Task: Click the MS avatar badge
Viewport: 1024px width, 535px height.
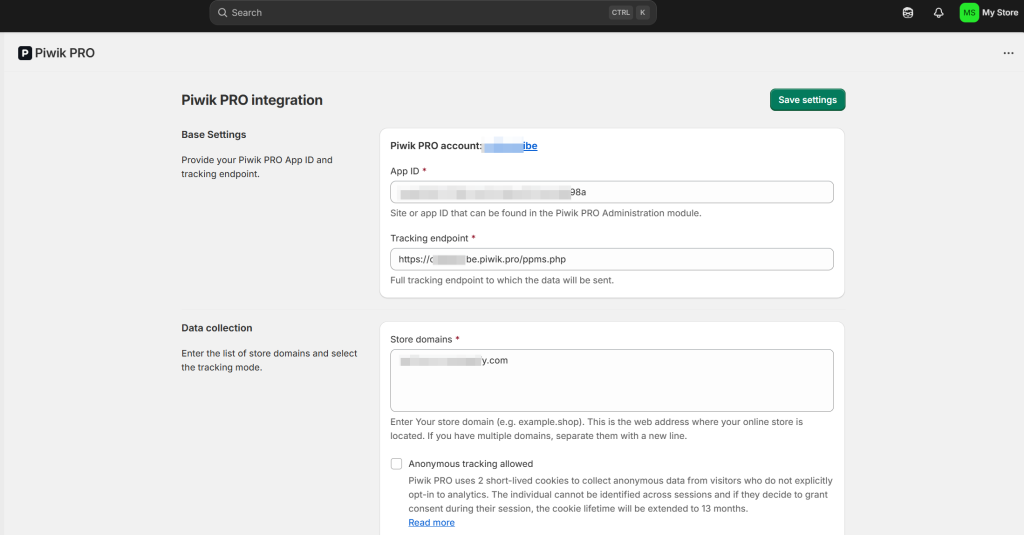Action: pos(969,12)
